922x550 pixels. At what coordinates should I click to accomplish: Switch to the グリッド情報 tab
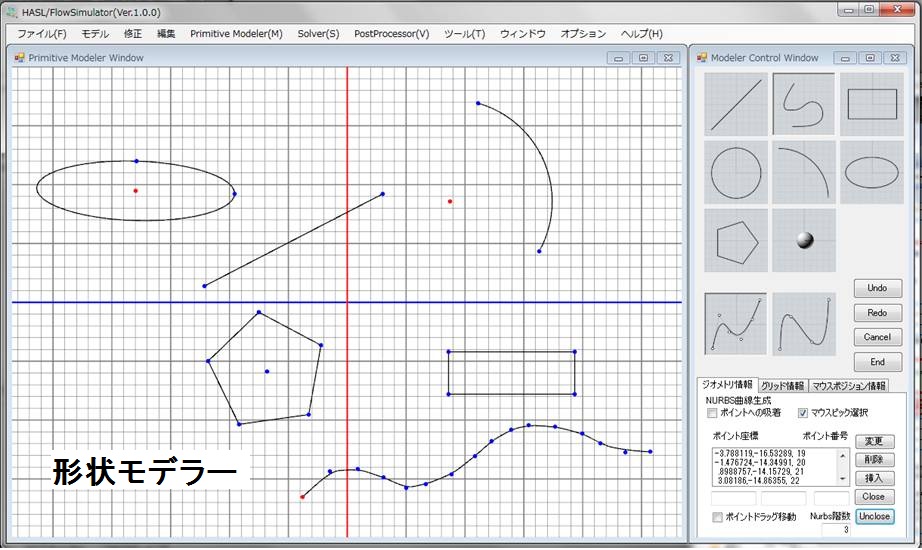coord(782,386)
